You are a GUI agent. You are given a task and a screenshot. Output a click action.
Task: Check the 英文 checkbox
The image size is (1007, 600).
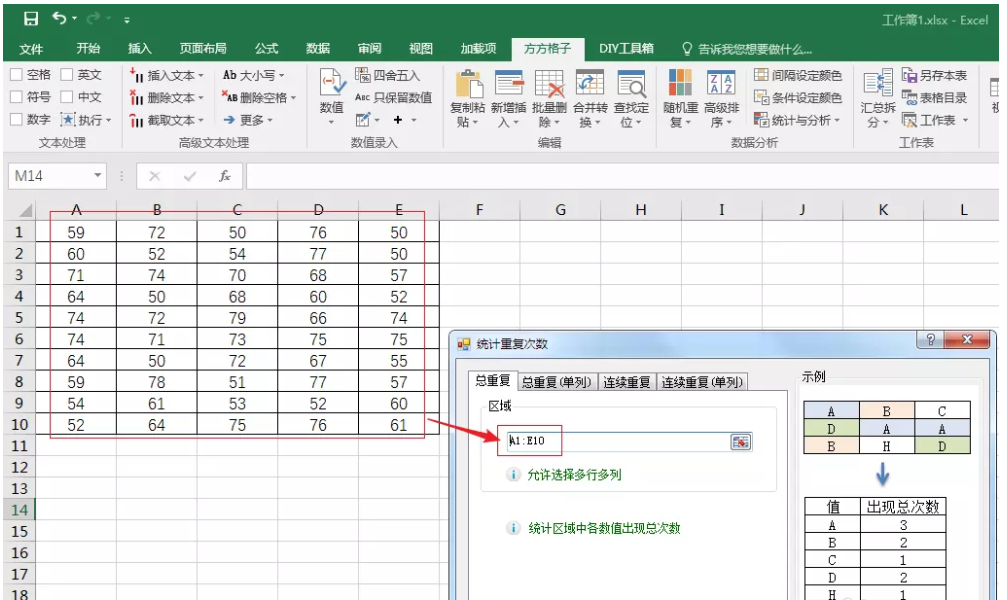coord(67,75)
